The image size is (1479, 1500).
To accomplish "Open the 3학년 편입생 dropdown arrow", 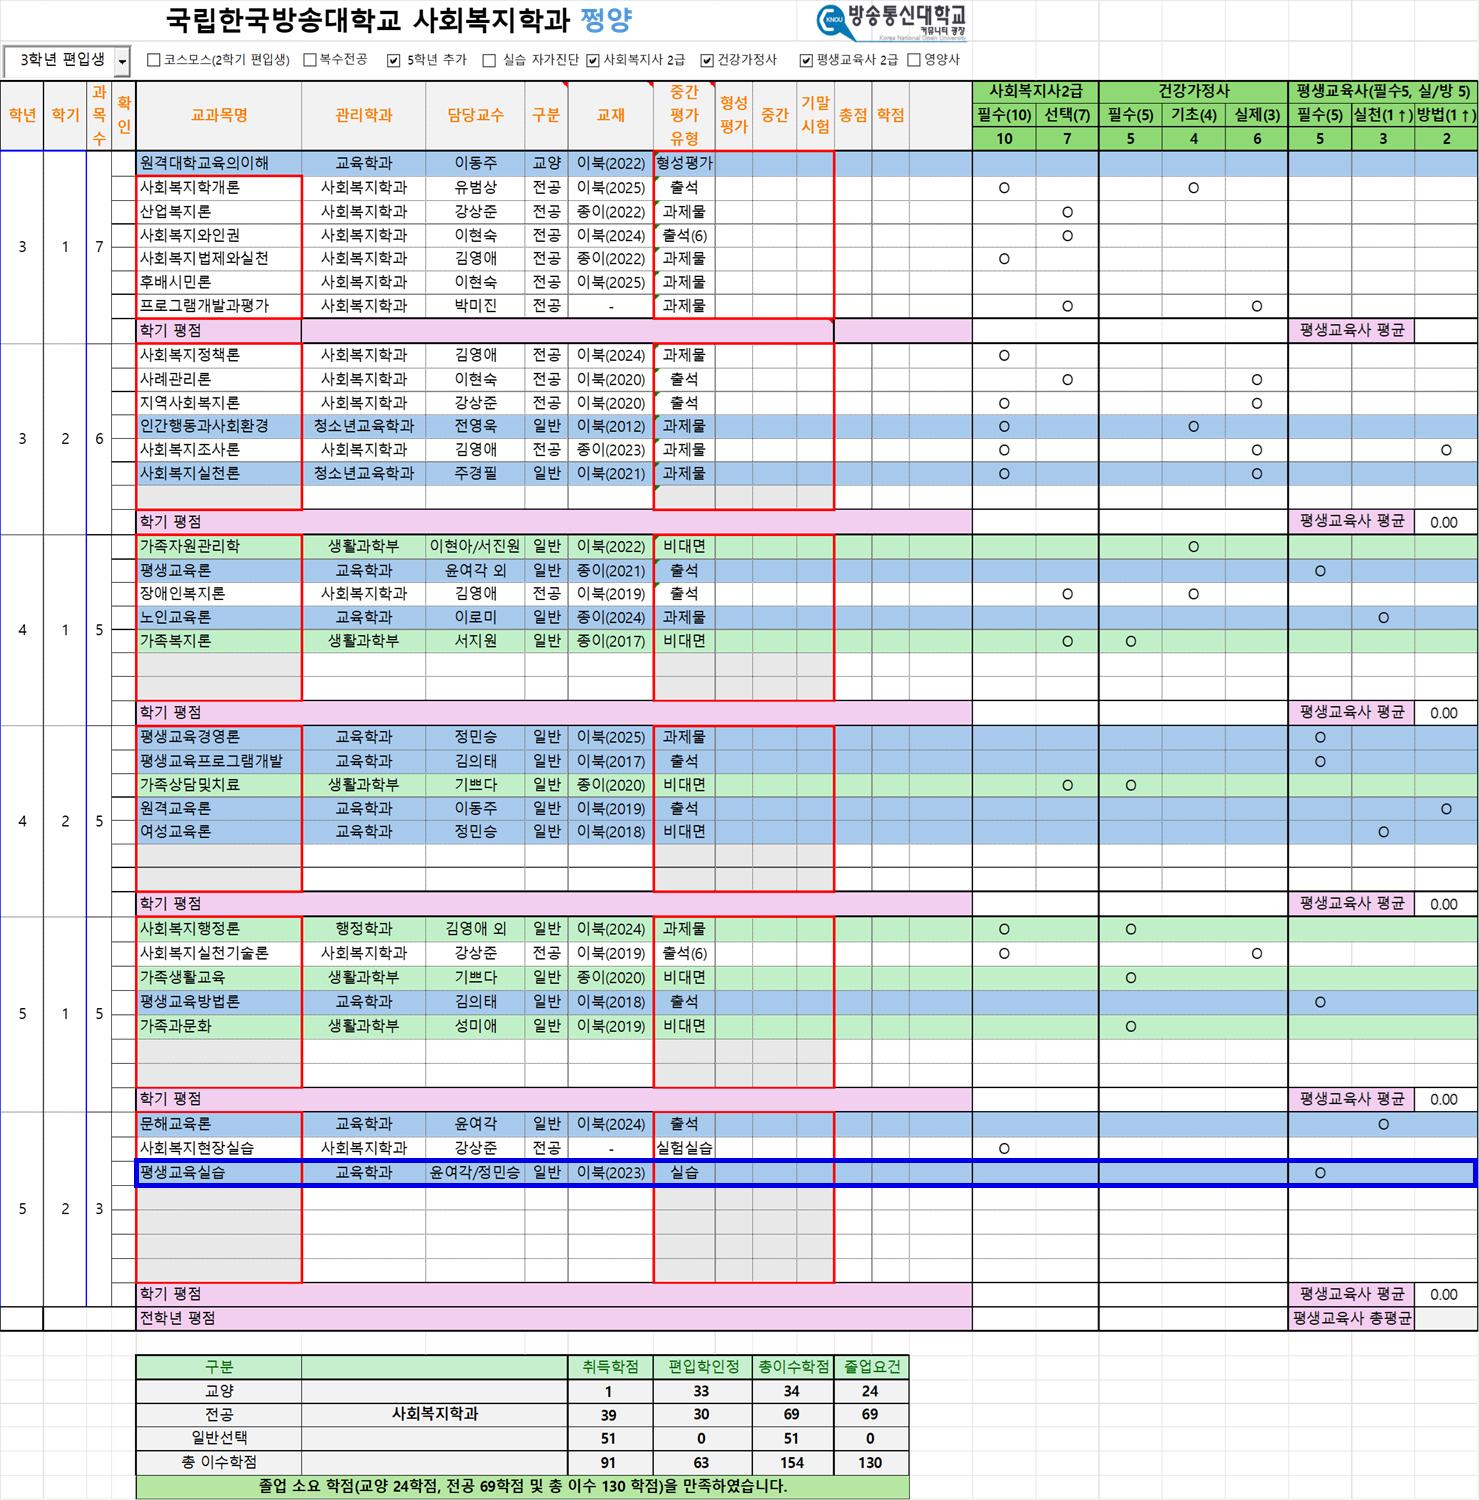I will [122, 62].
